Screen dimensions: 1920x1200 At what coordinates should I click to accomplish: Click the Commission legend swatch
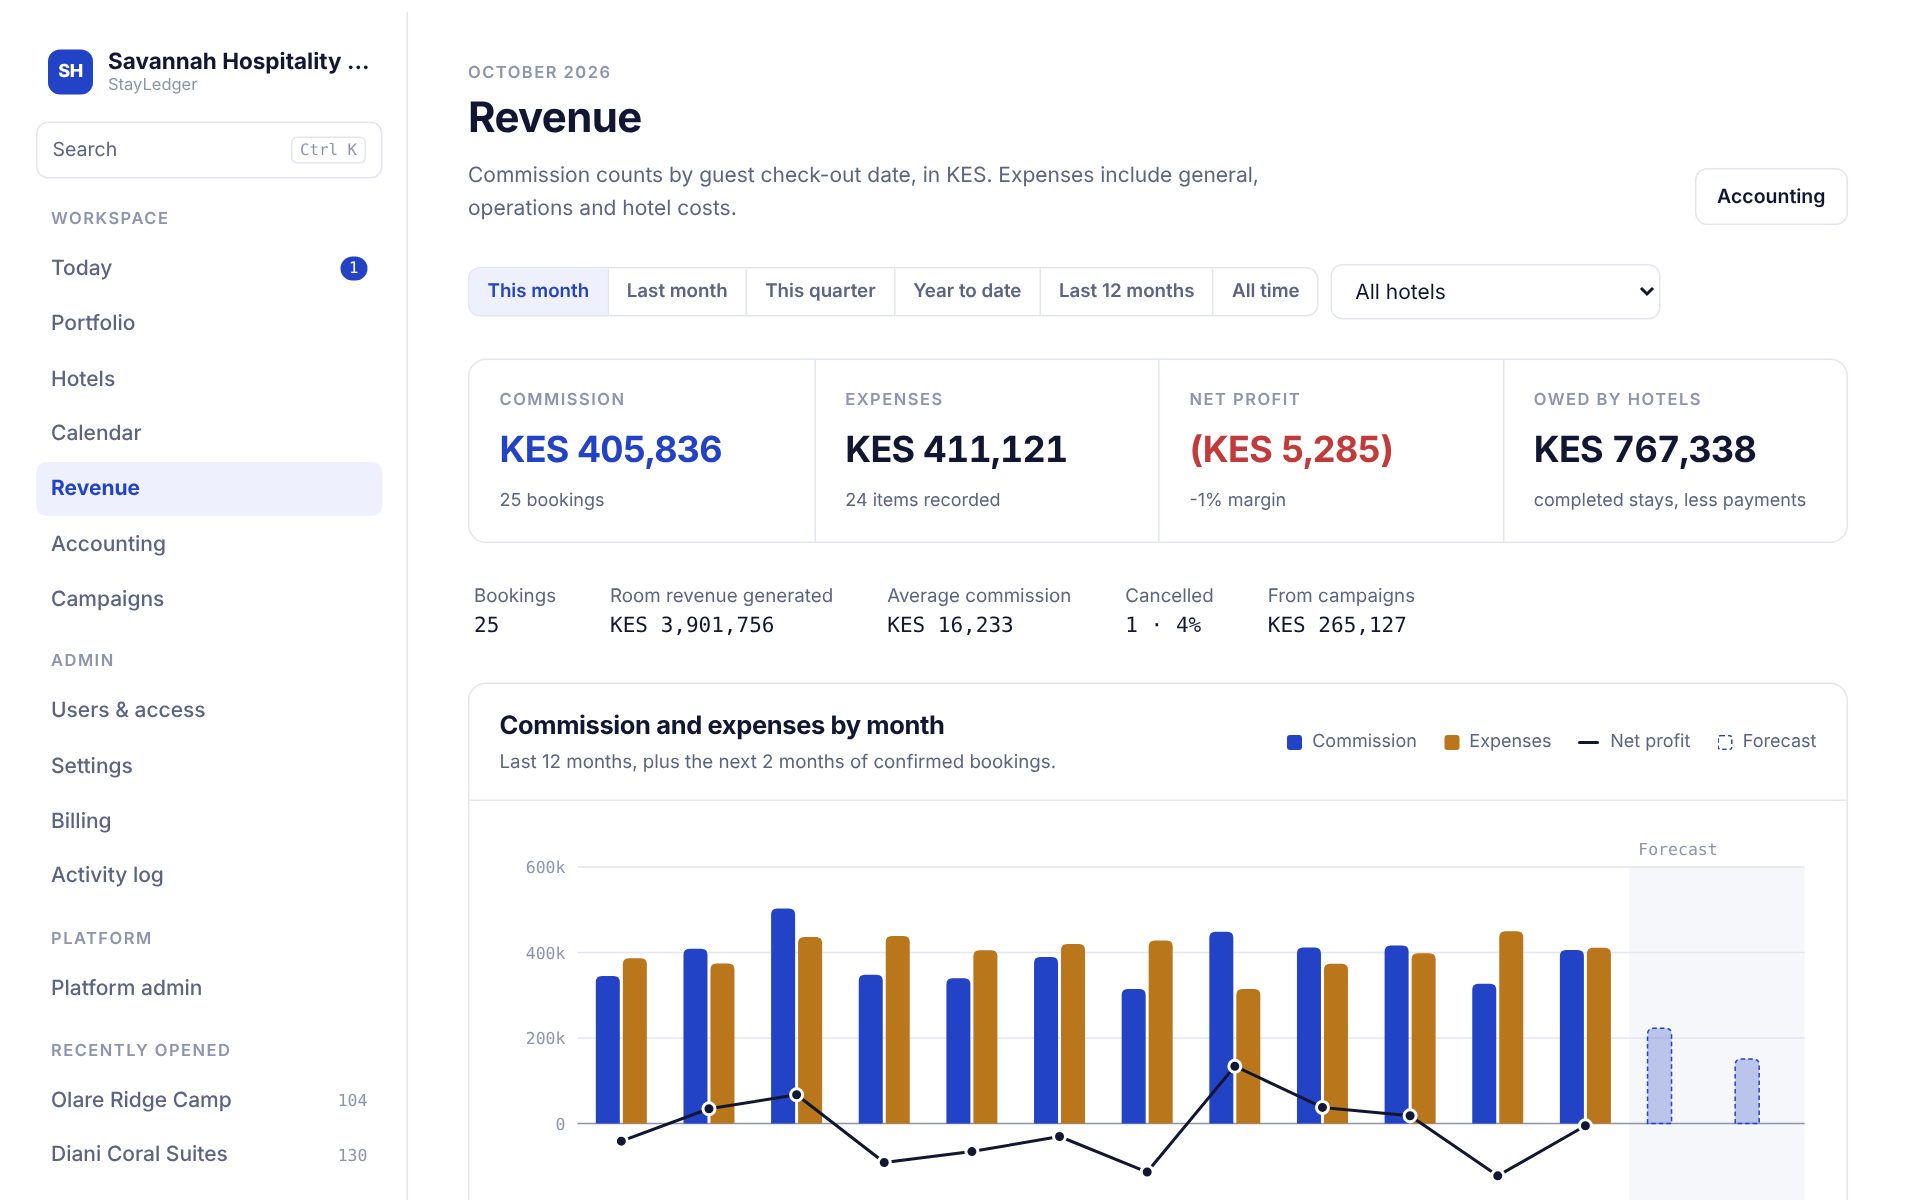[x=1294, y=742]
